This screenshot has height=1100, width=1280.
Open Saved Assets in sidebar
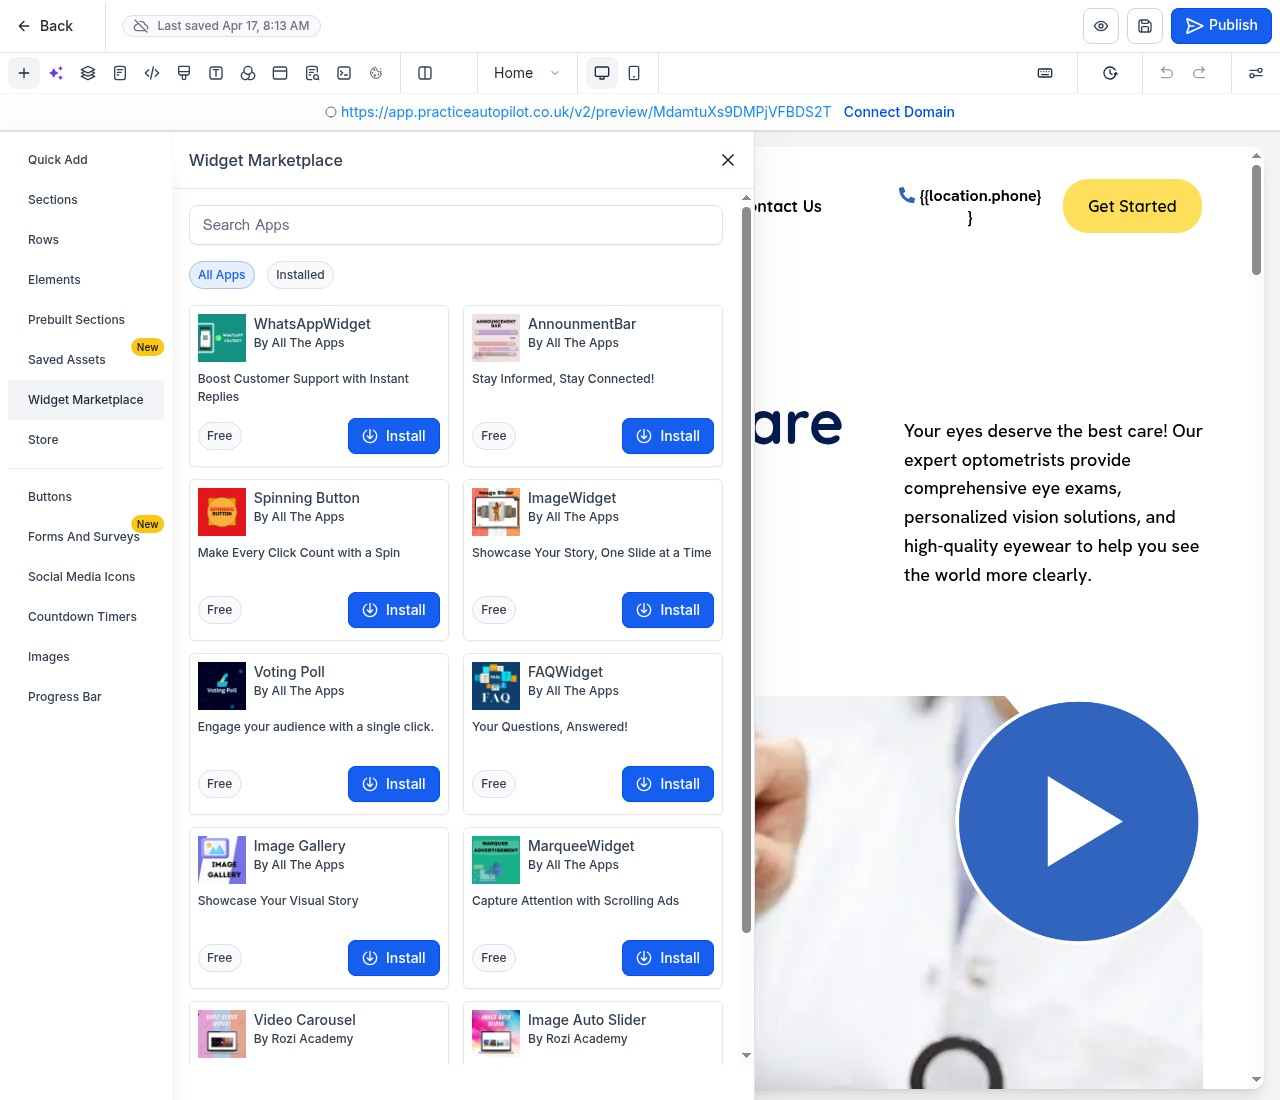(x=86, y=360)
